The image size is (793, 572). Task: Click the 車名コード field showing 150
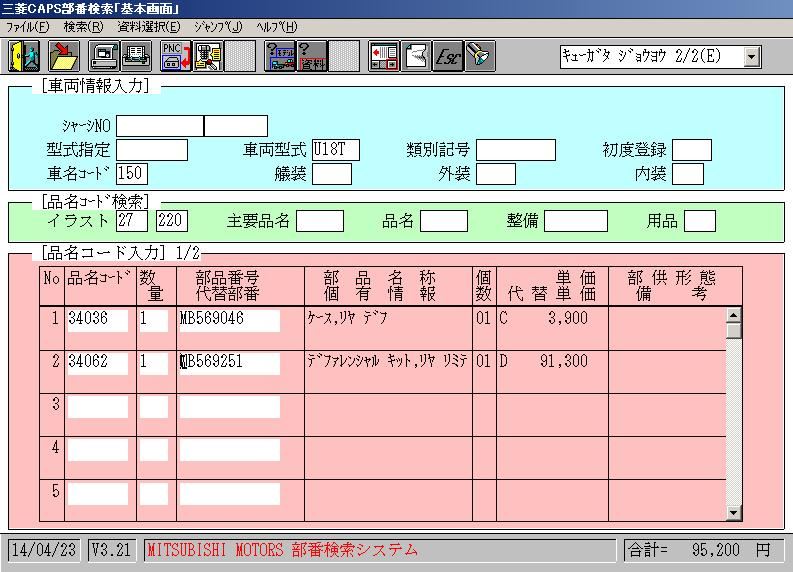coord(132,174)
